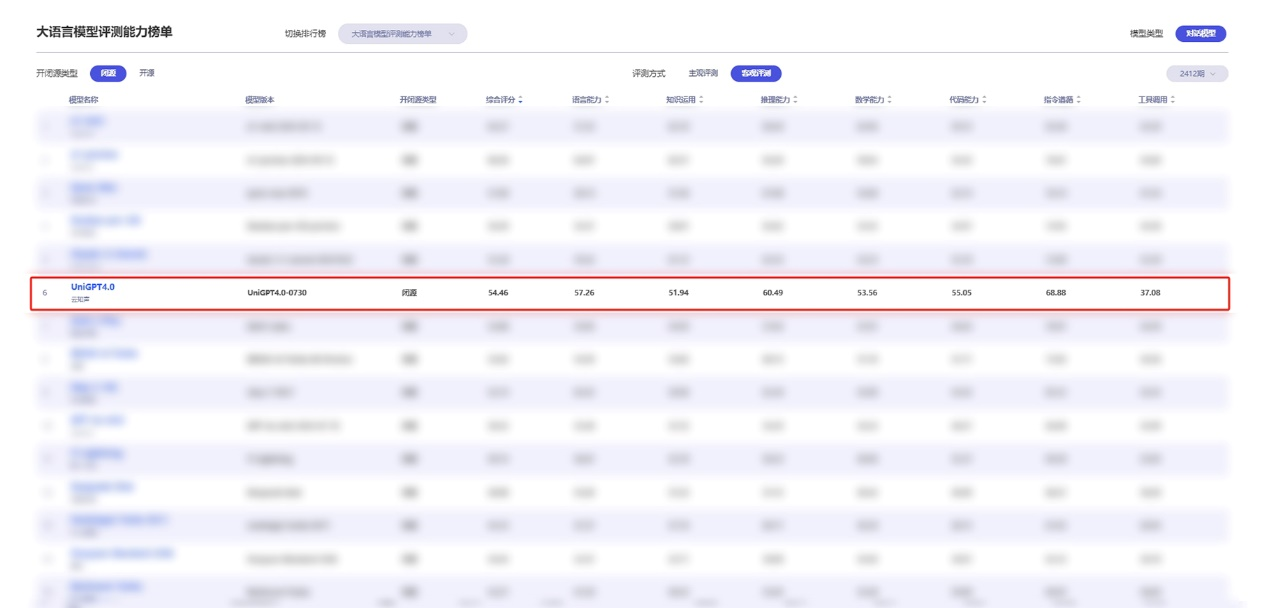The image size is (1269, 608).
Task: Select the 对话模型 model type tab
Action: [x=1200, y=34]
